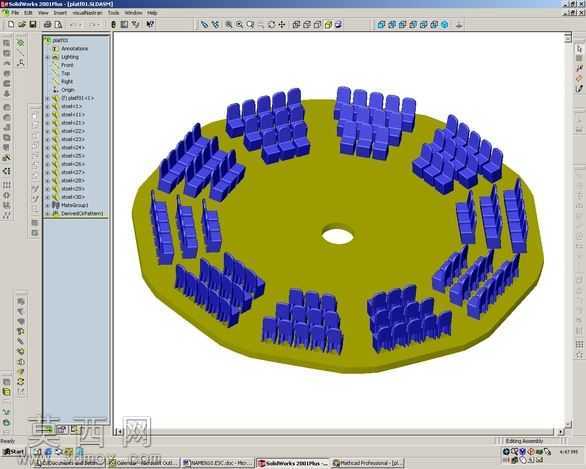The height and width of the screenshot is (469, 586).
Task: Enable Hidden Lines Removed display mode
Action: click(x=317, y=25)
